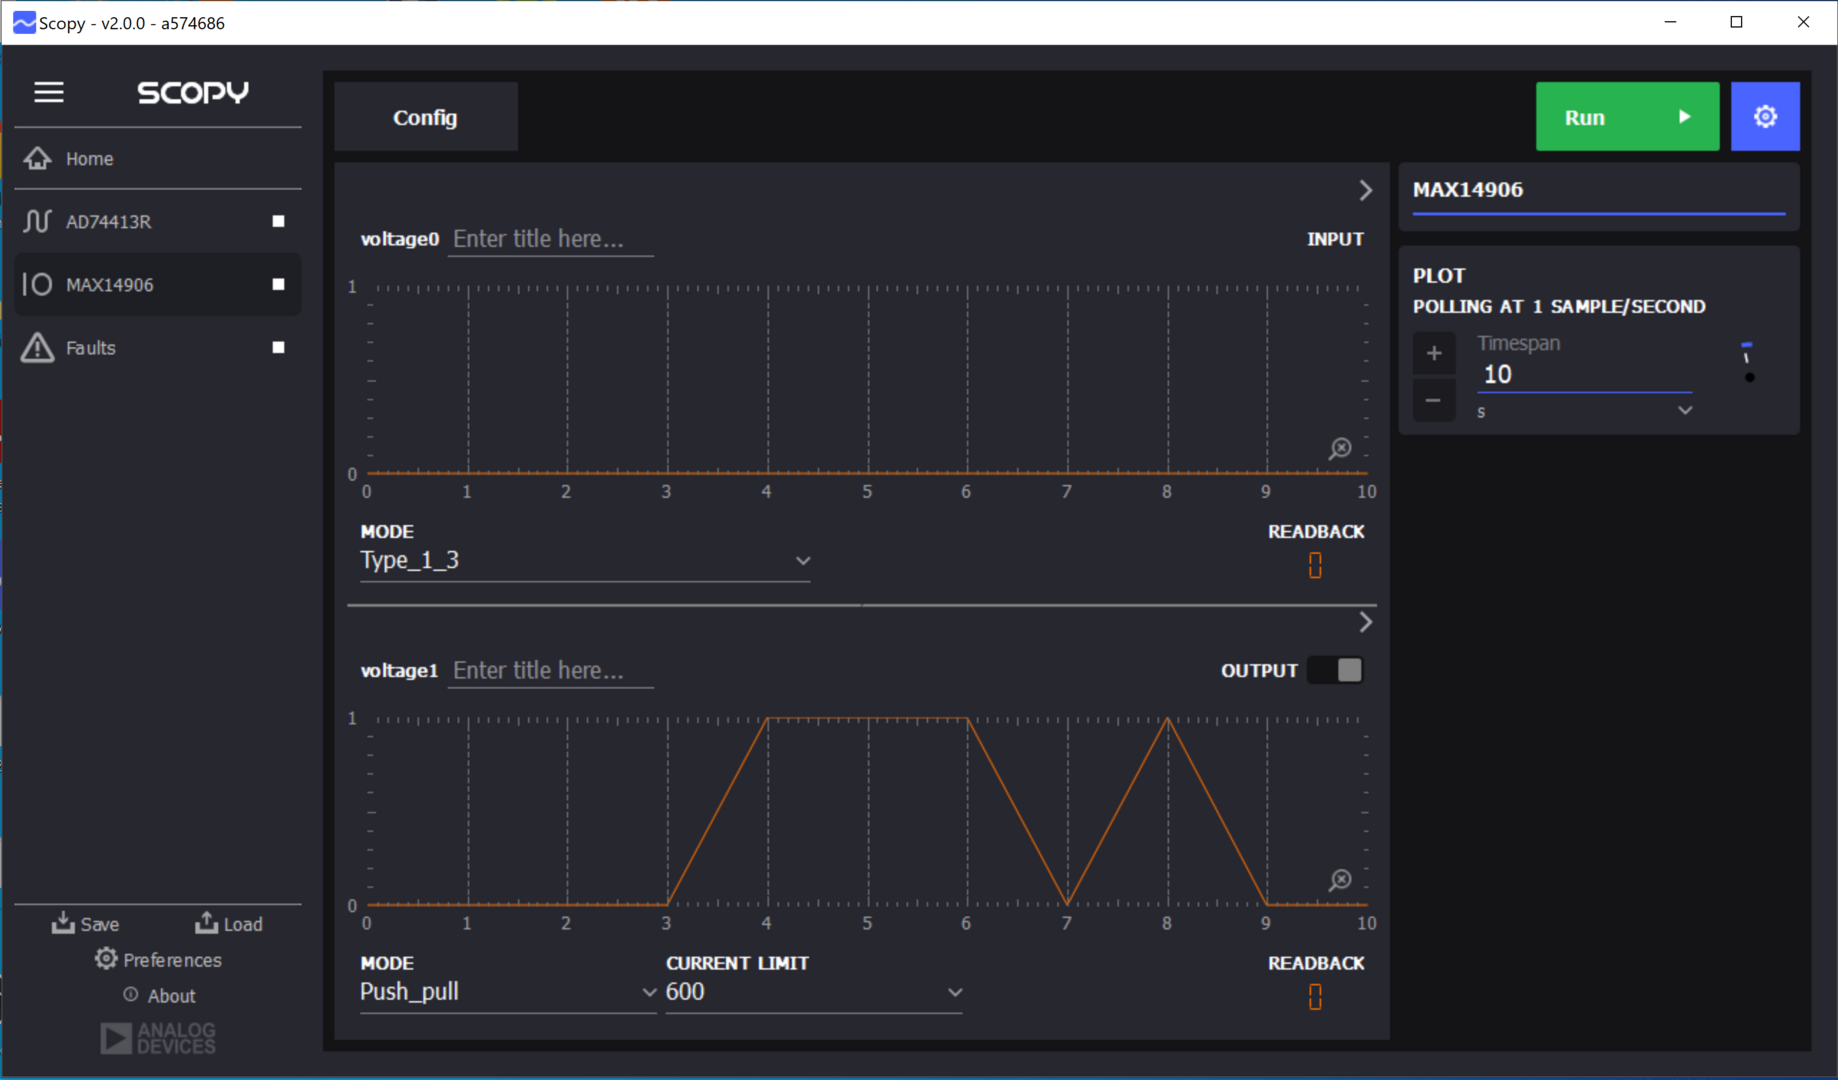Click the About info icon
Viewport: 1838px width, 1080px height.
pos(131,995)
